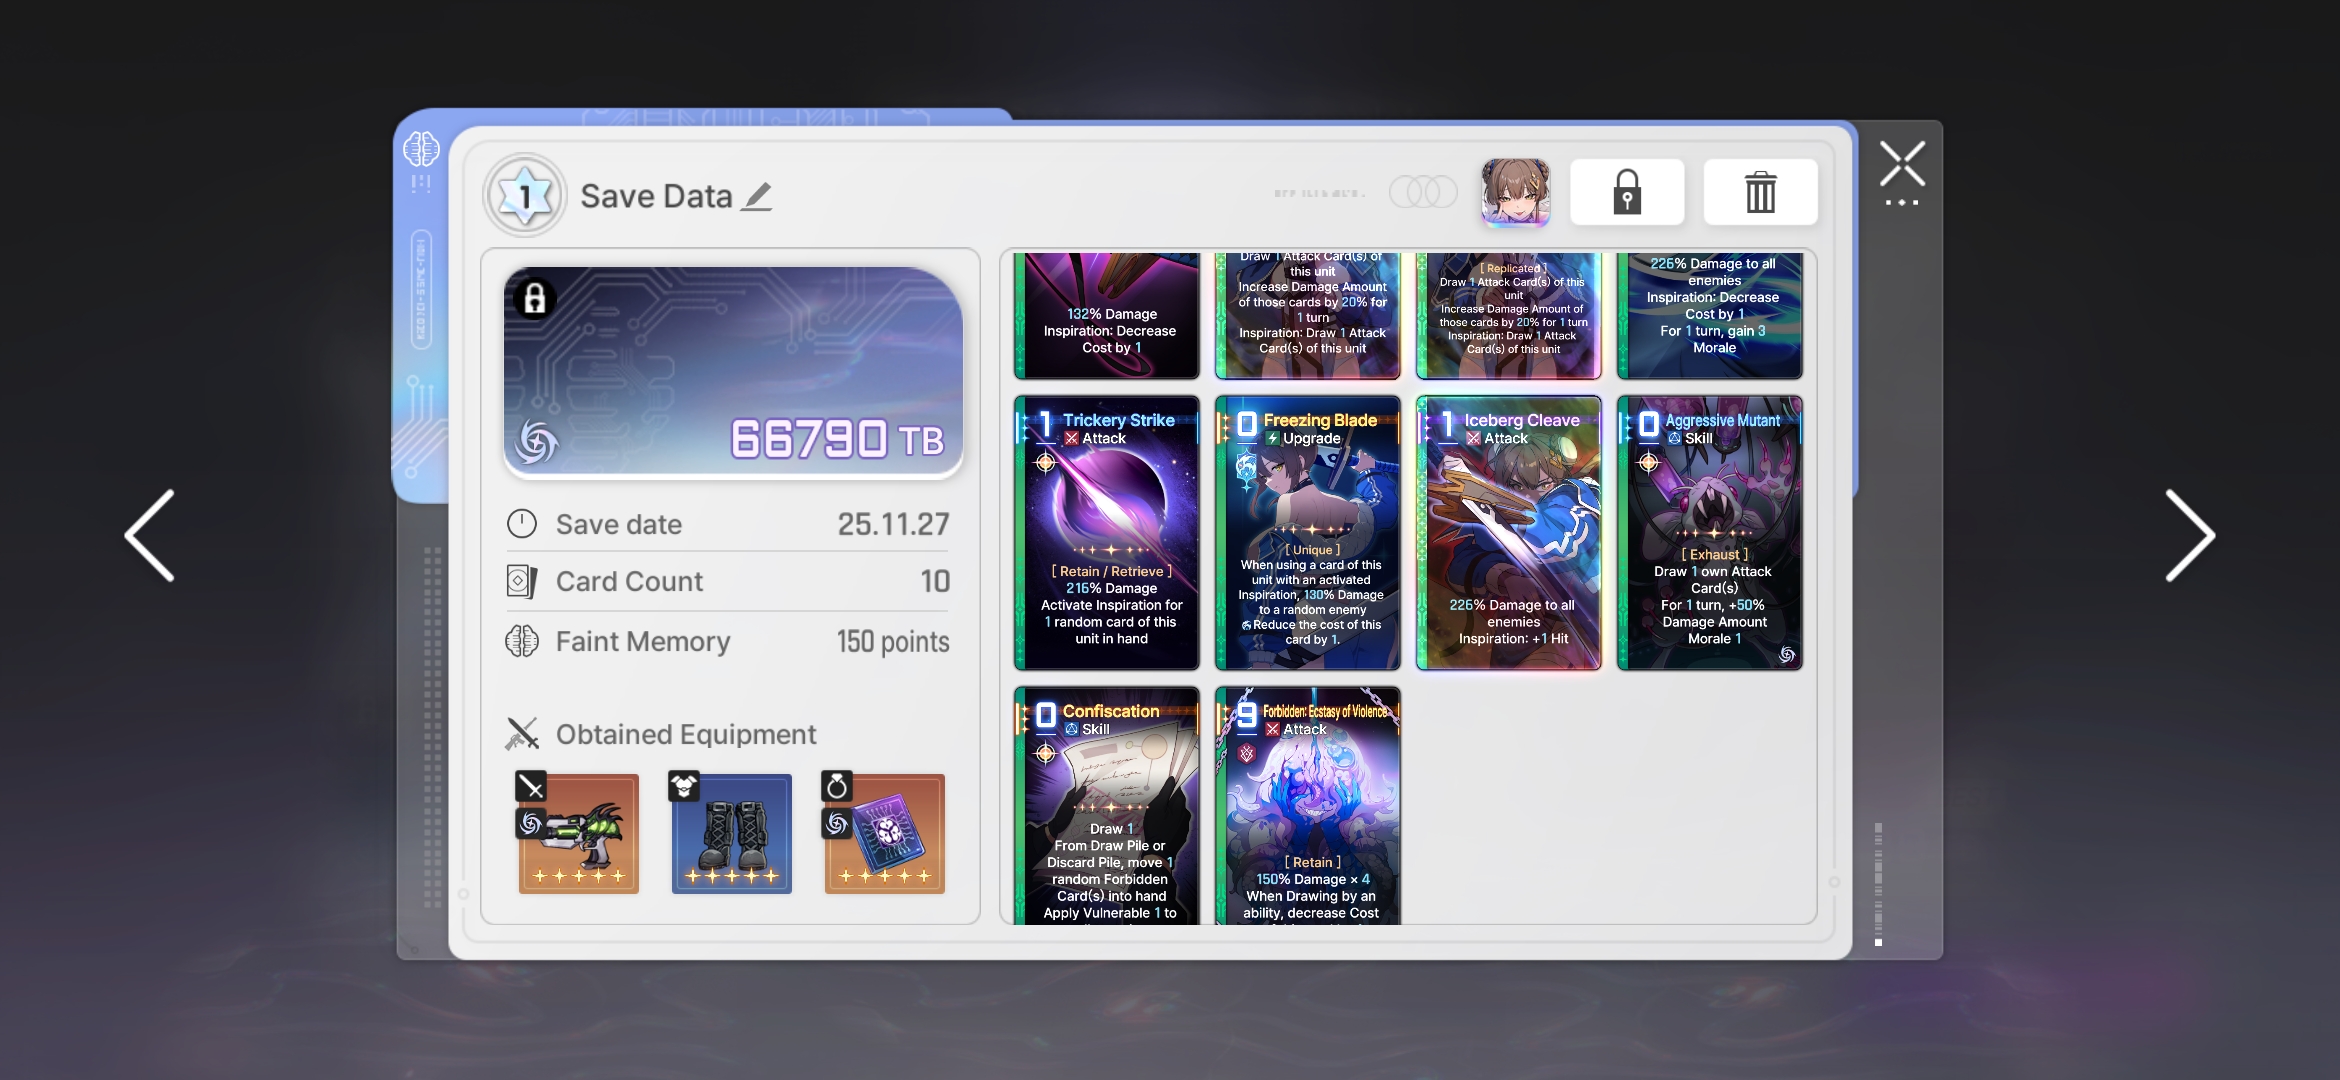Open the Confiscation skill card
The image size is (2340, 1080).
pos(1106,806)
